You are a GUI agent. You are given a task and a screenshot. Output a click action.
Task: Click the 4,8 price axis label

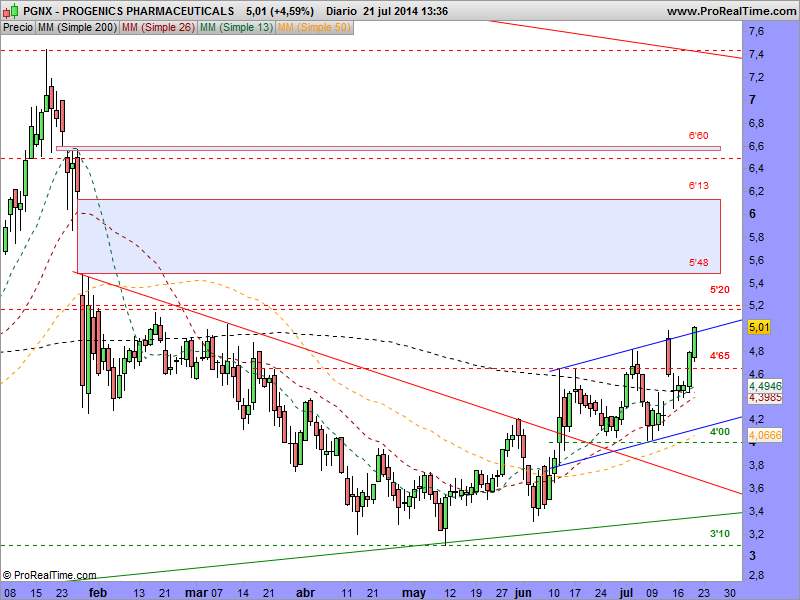click(757, 352)
